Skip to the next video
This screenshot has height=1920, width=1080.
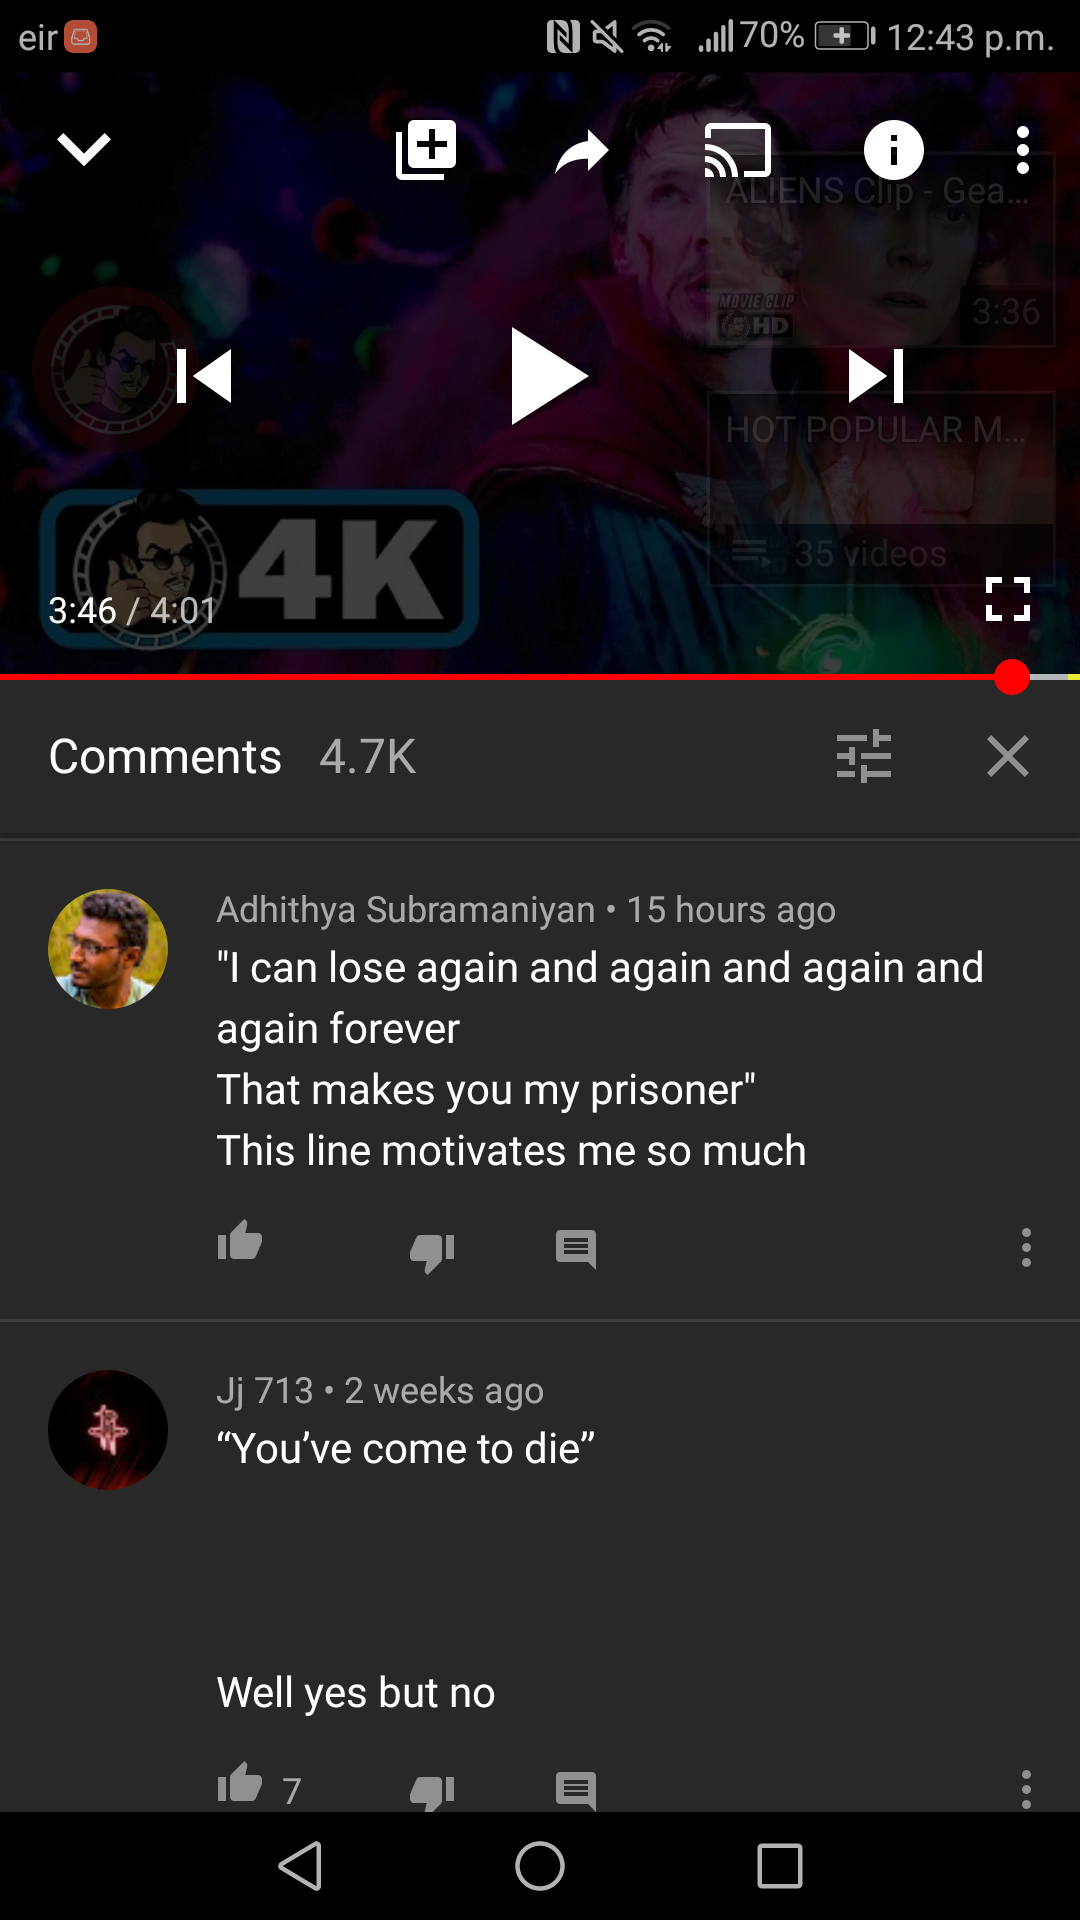pos(876,376)
